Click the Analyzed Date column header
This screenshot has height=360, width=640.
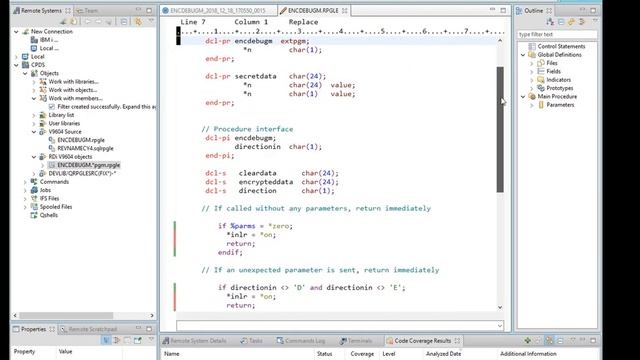point(443,354)
